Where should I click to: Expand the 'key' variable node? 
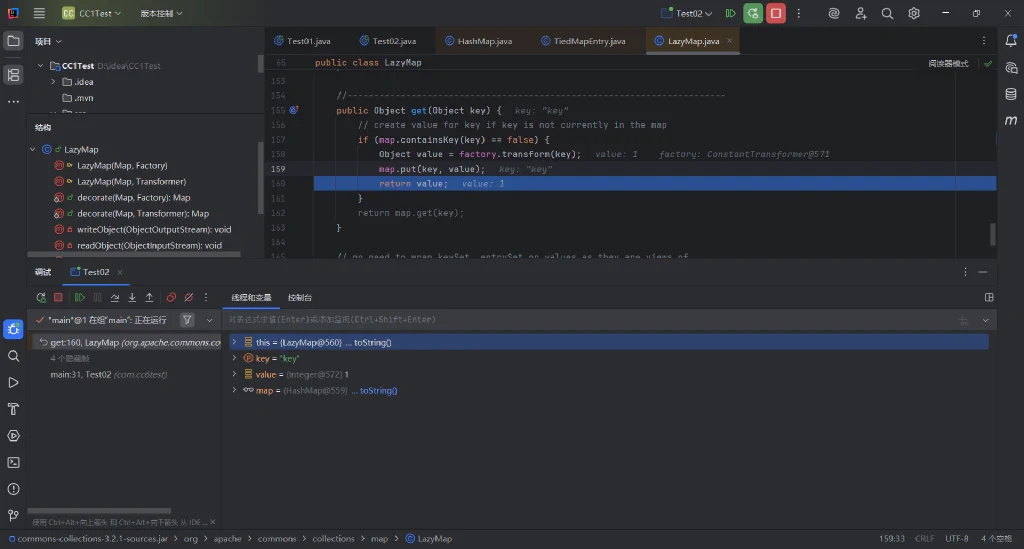click(234, 358)
